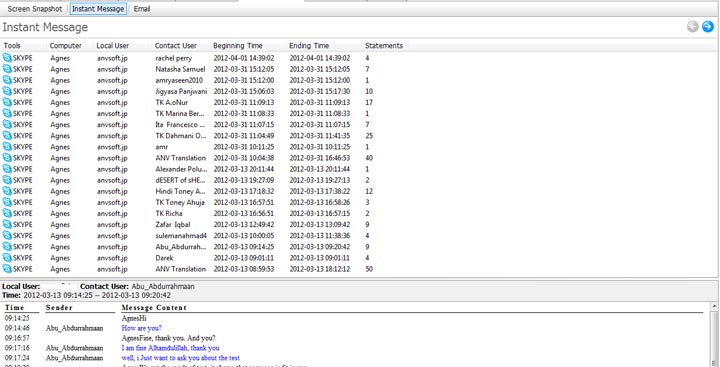Select contact TK Richa
720x367 pixels.
[x=169, y=214]
